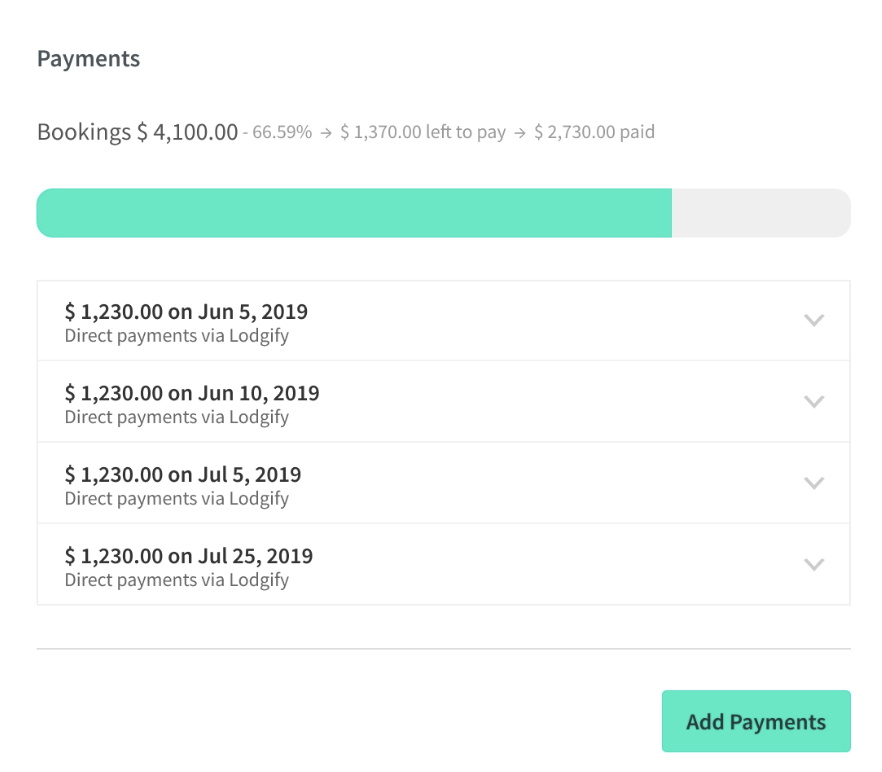882x772 pixels.
Task: Click the $ 1,370.00 left to pay text
Action: point(423,132)
